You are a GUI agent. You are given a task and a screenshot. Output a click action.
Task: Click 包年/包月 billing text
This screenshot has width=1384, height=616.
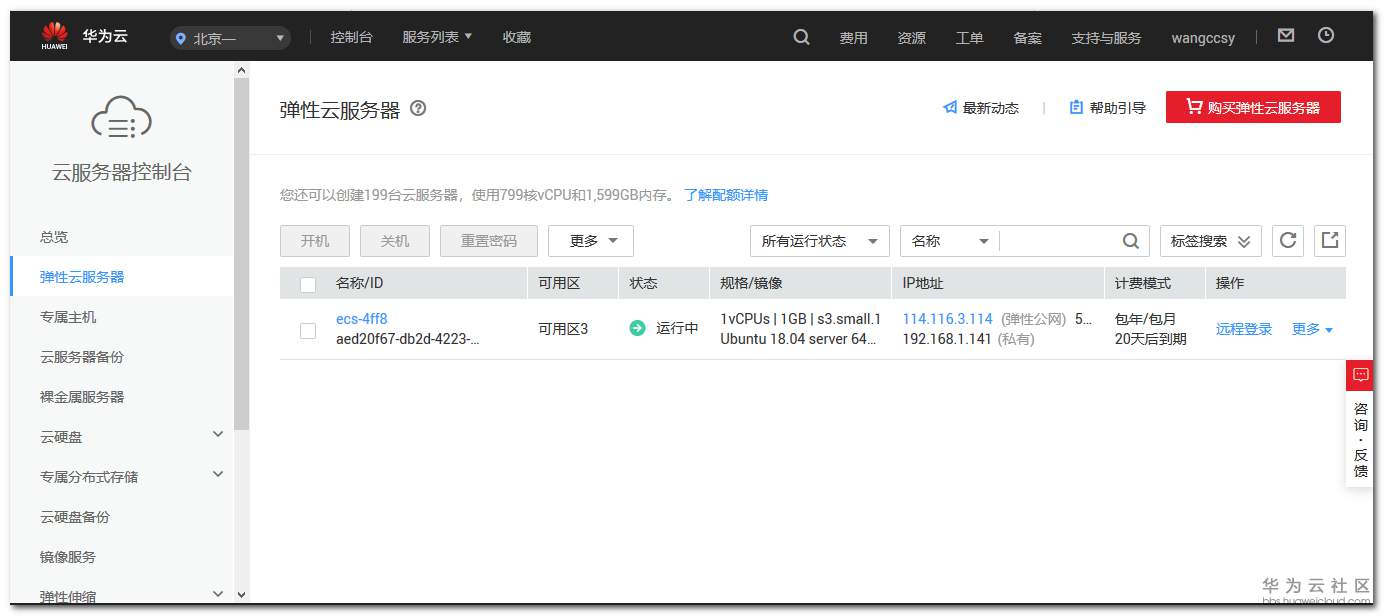point(1145,319)
